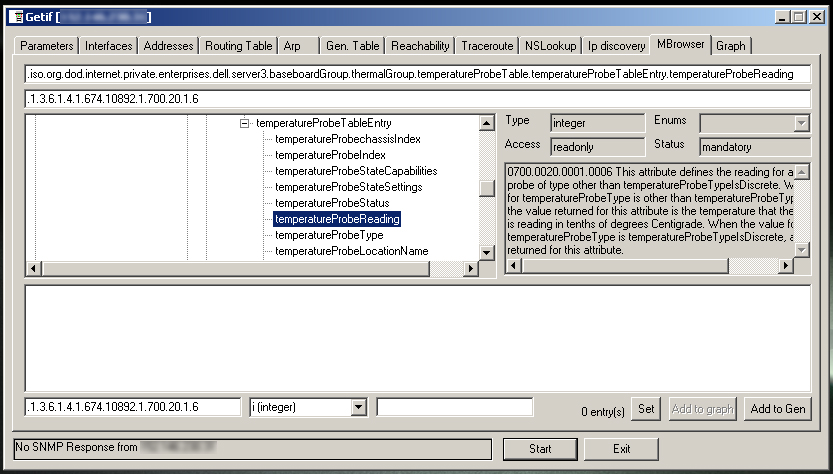Open the integer type dropdown

coord(358,407)
